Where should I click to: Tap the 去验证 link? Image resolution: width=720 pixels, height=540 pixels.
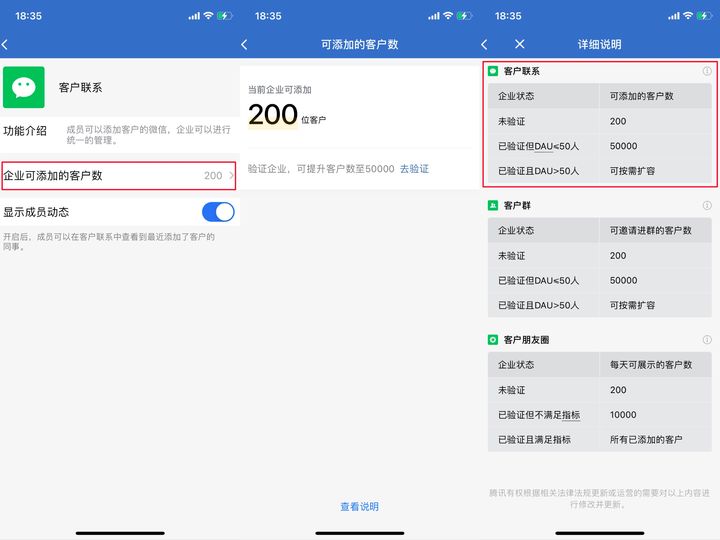[x=414, y=169]
